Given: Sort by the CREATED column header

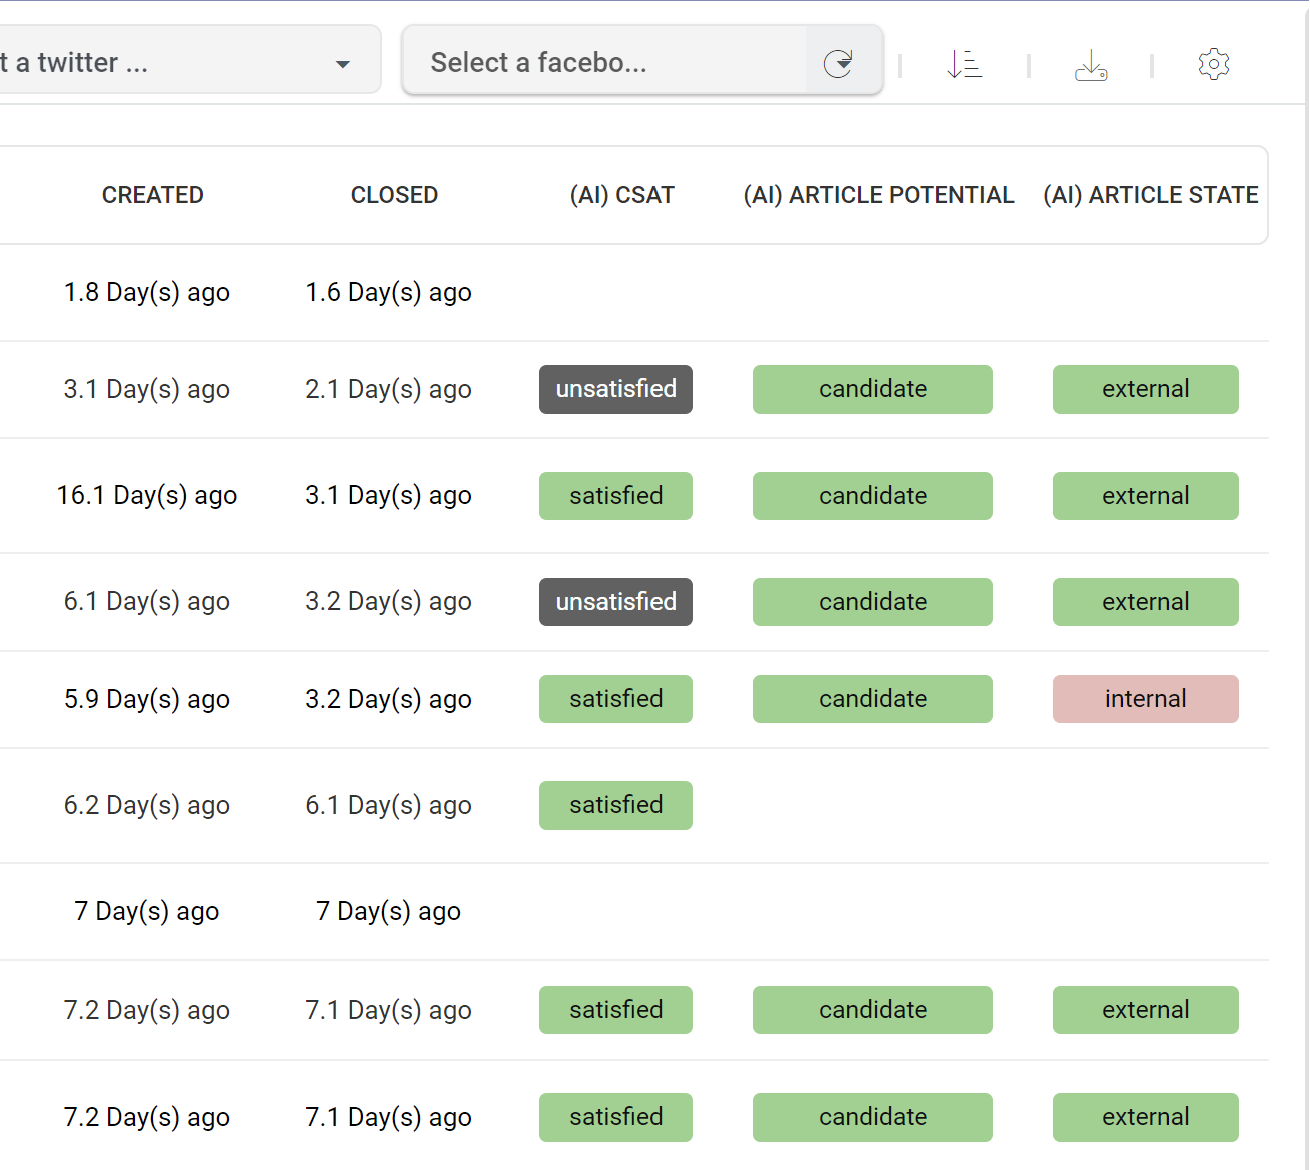Looking at the screenshot, I should coord(152,195).
